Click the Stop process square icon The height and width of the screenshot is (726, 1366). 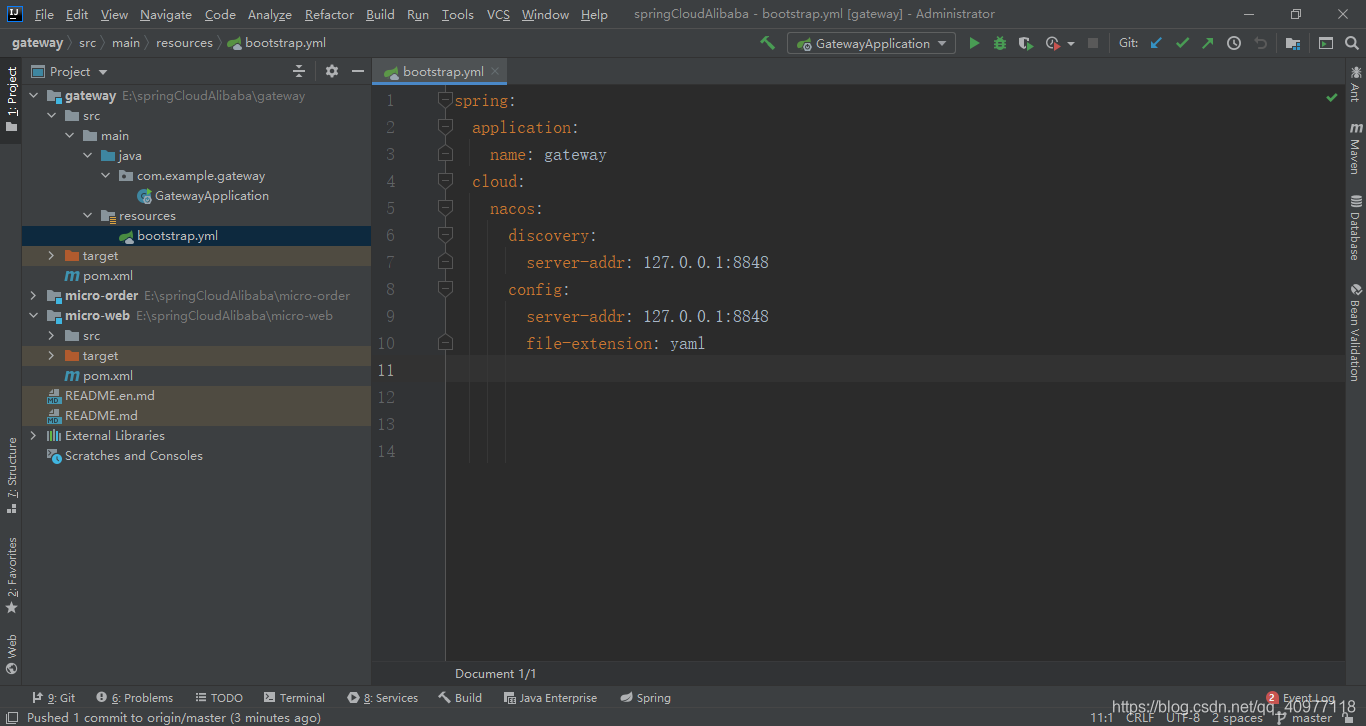point(1093,43)
